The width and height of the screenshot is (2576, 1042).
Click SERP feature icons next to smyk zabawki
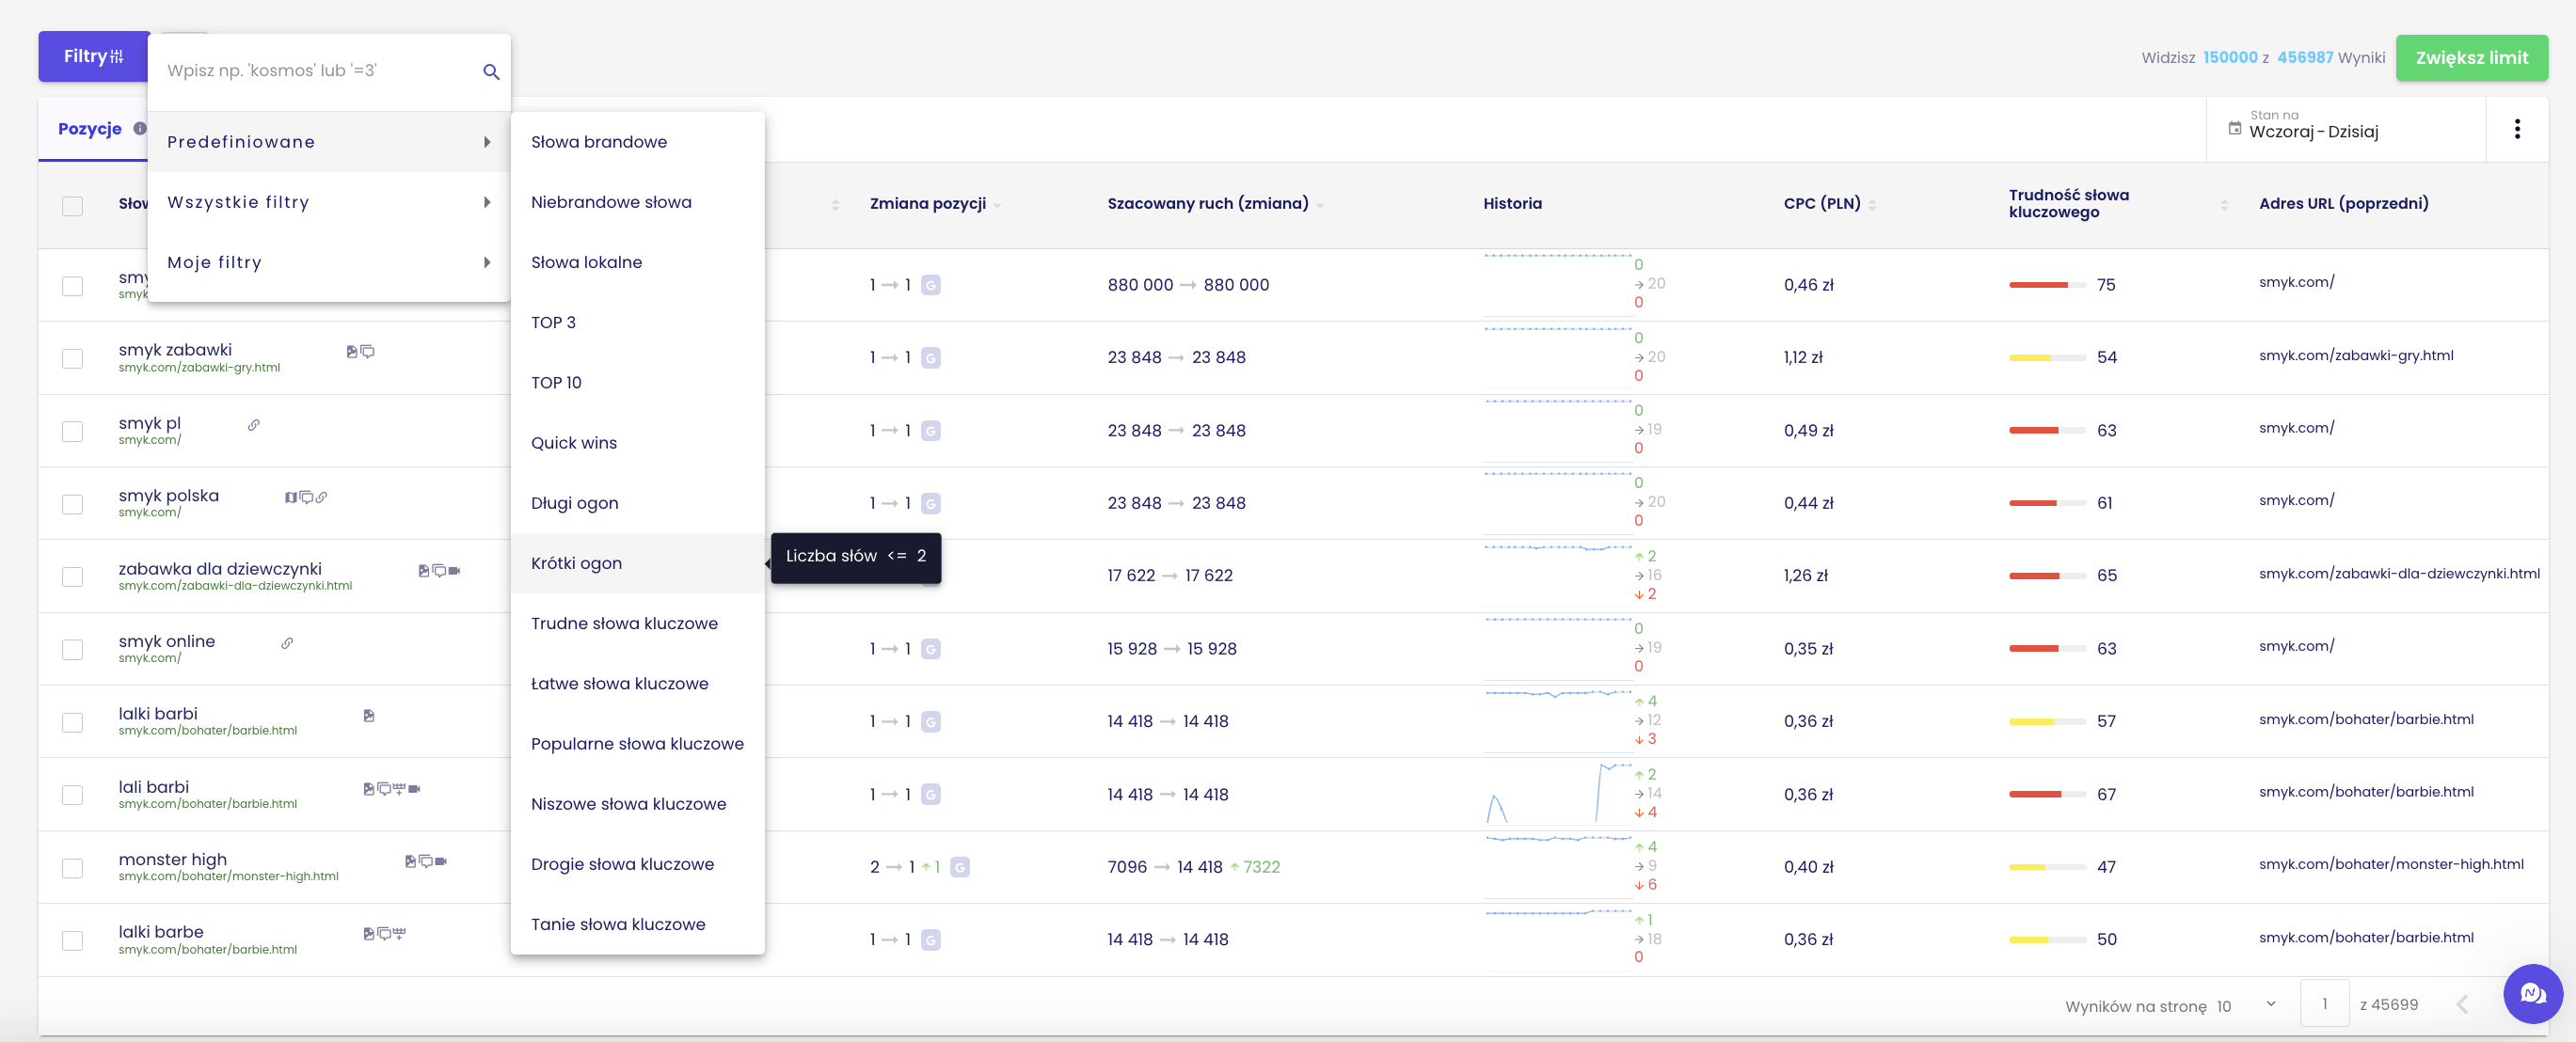point(360,351)
